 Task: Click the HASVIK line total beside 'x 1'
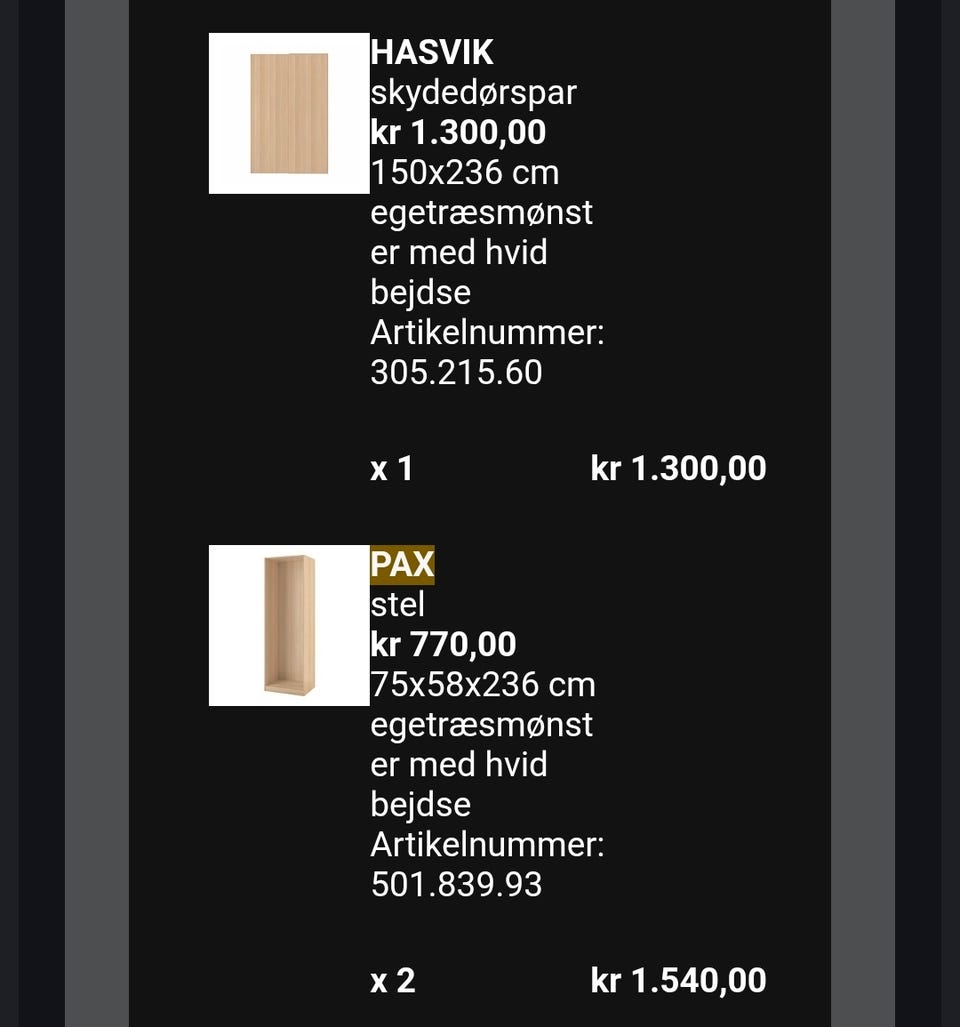pos(678,468)
